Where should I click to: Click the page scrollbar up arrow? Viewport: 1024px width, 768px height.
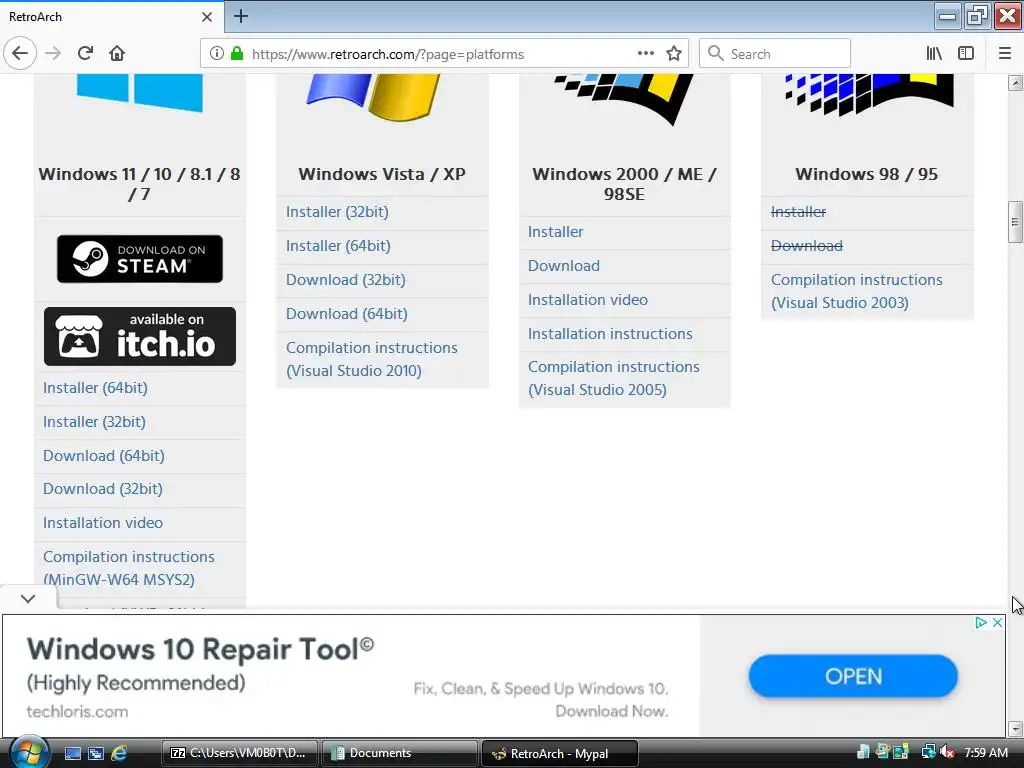pyautogui.click(x=1016, y=83)
